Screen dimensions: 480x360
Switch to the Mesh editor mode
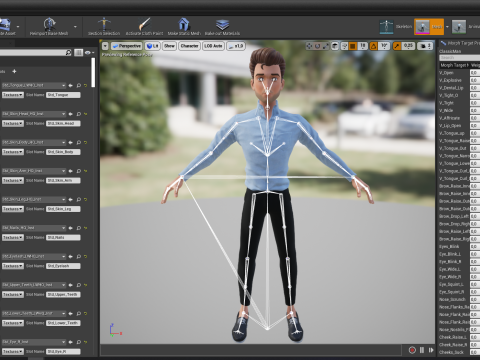point(429,27)
